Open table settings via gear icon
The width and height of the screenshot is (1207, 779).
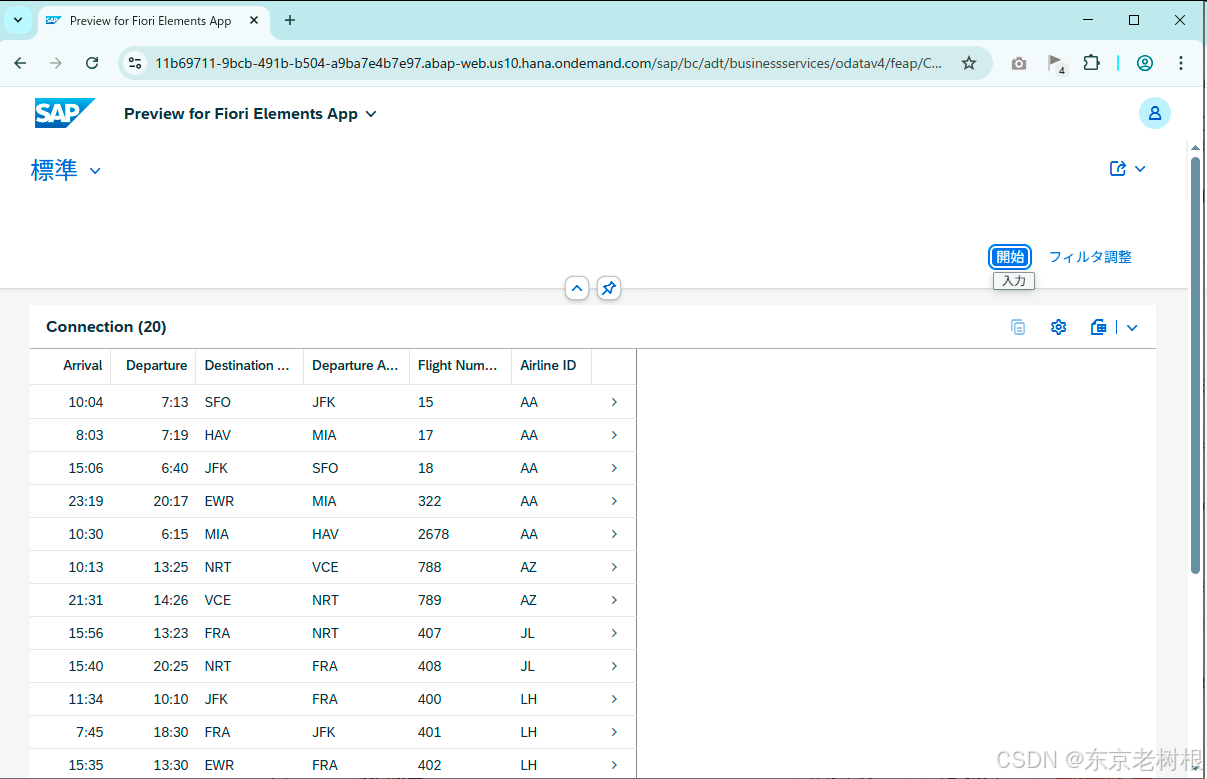(1058, 327)
